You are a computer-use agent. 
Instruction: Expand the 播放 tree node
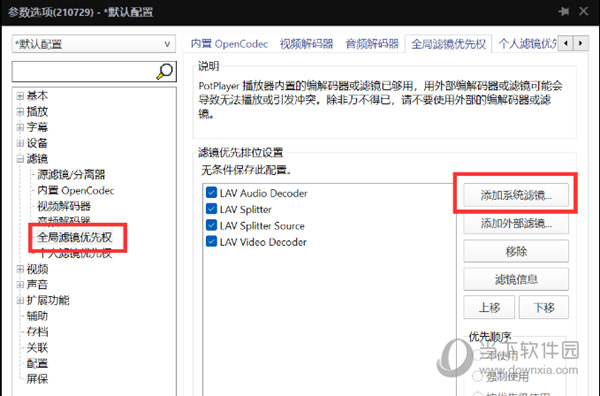click(20, 111)
